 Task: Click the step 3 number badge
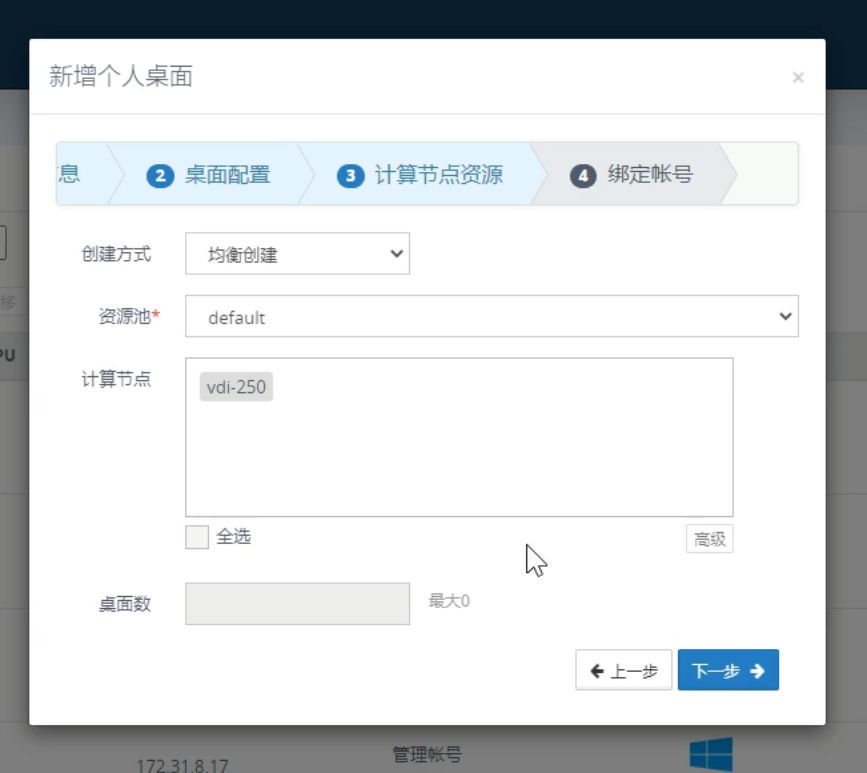(x=349, y=176)
